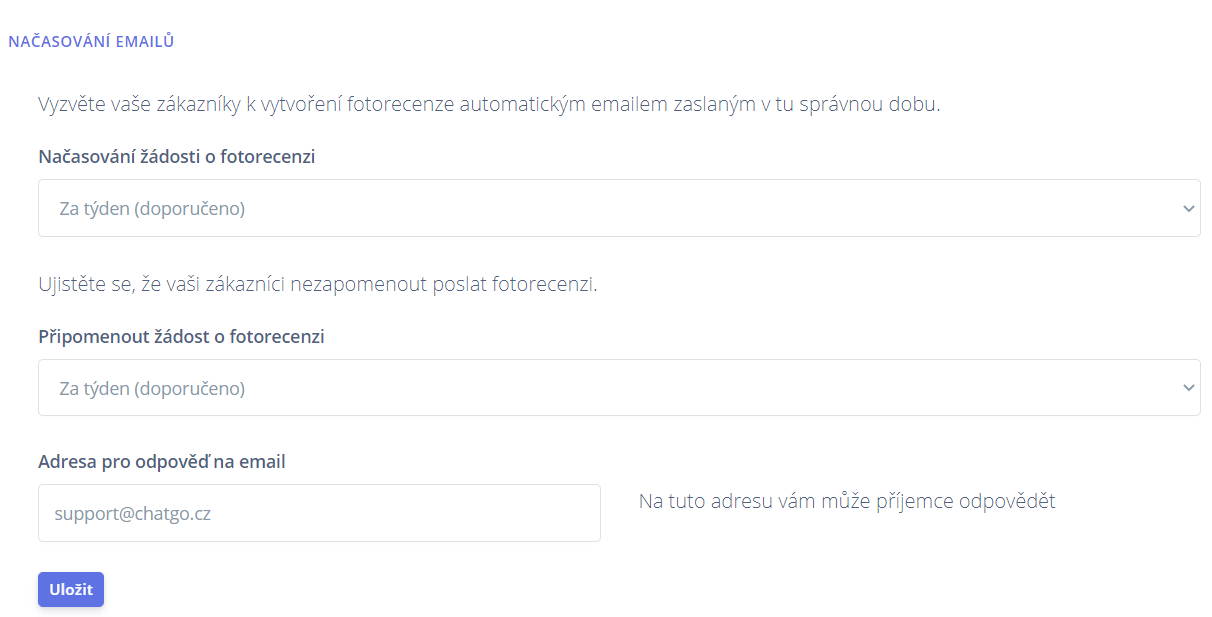Screen dimensions: 1212x617
Task: Click the label Načasování žádosti o fotorecenzi
Action: 177,157
